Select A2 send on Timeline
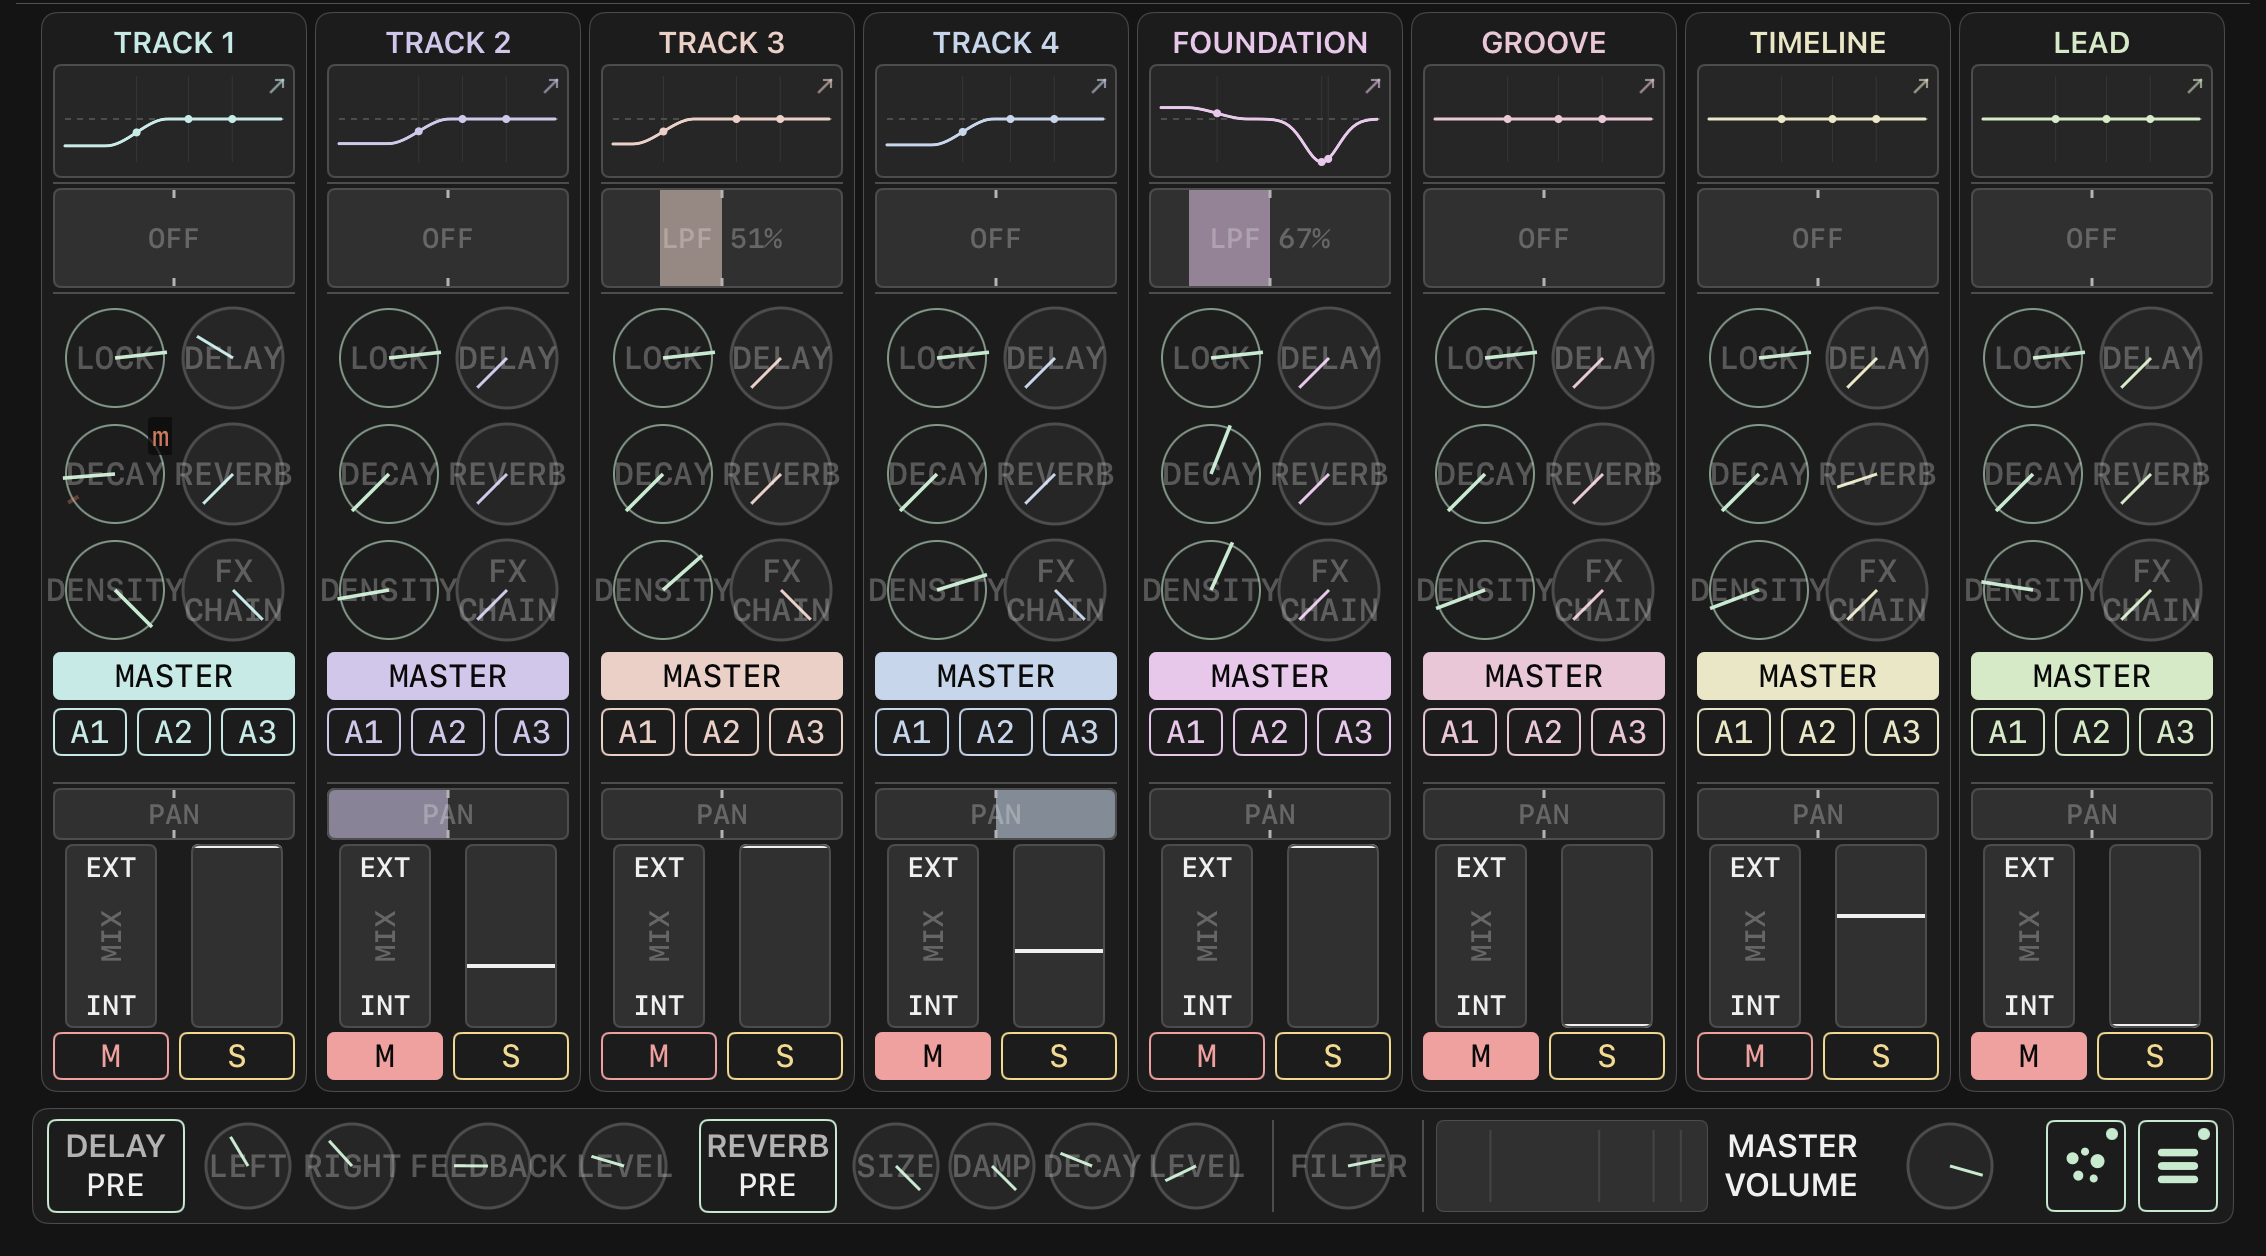 point(1818,732)
